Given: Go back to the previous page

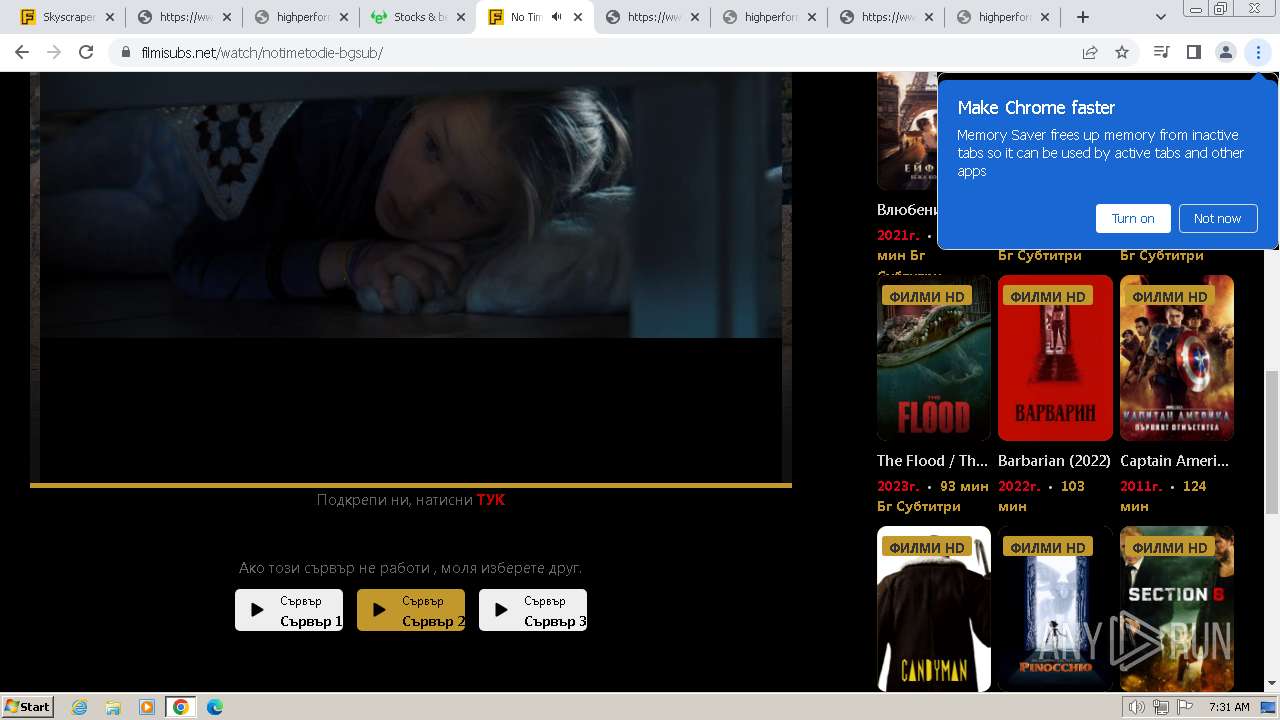Looking at the screenshot, I should tap(22, 52).
